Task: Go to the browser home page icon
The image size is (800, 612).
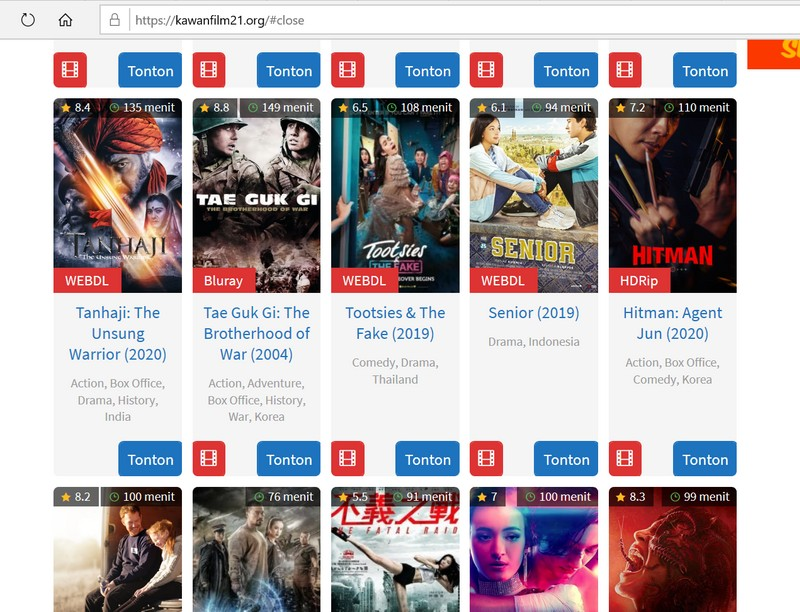Action: 65,20
